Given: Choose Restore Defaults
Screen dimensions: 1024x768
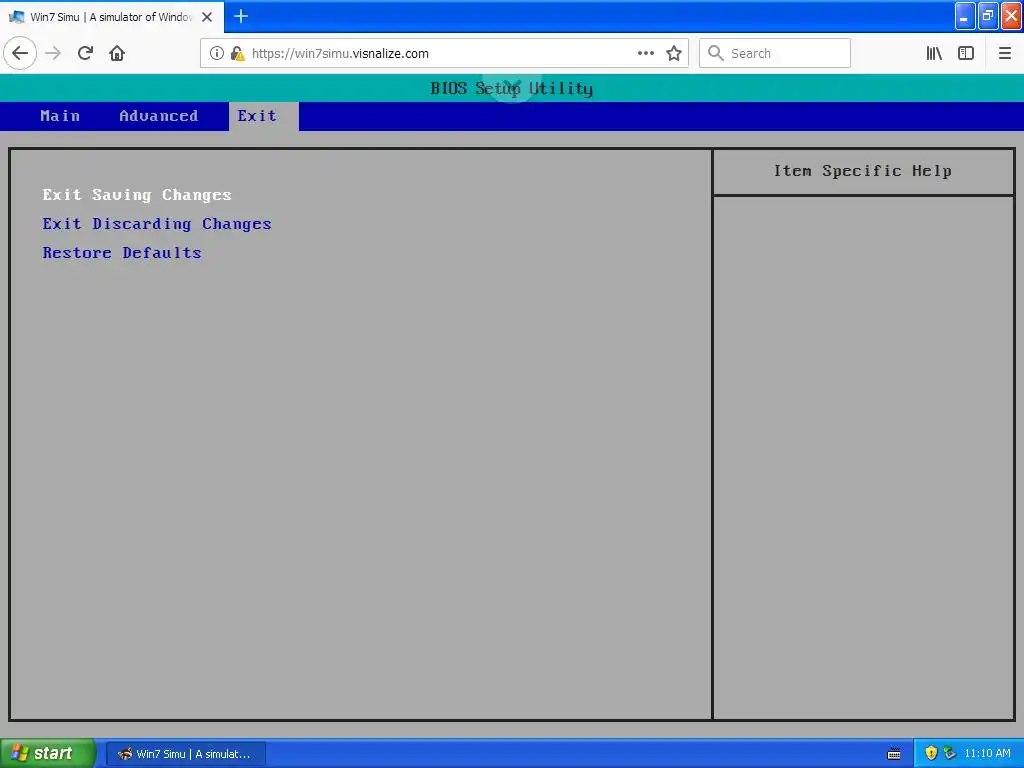Looking at the screenshot, I should point(122,253).
